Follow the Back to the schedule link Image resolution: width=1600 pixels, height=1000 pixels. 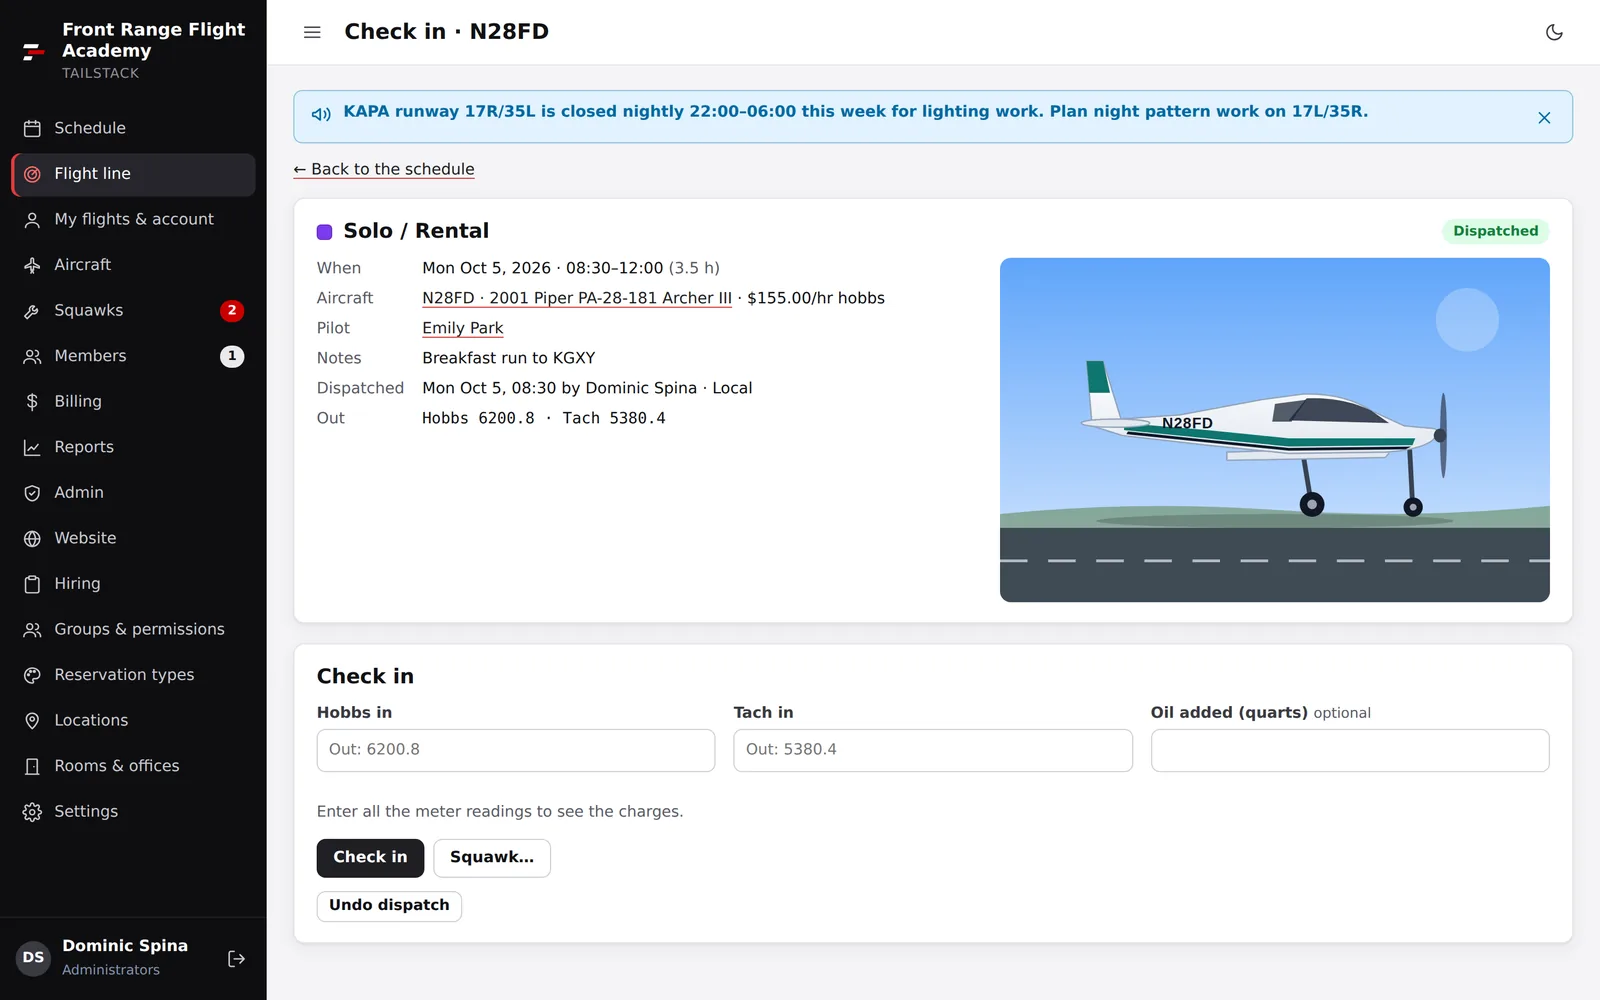pos(384,169)
